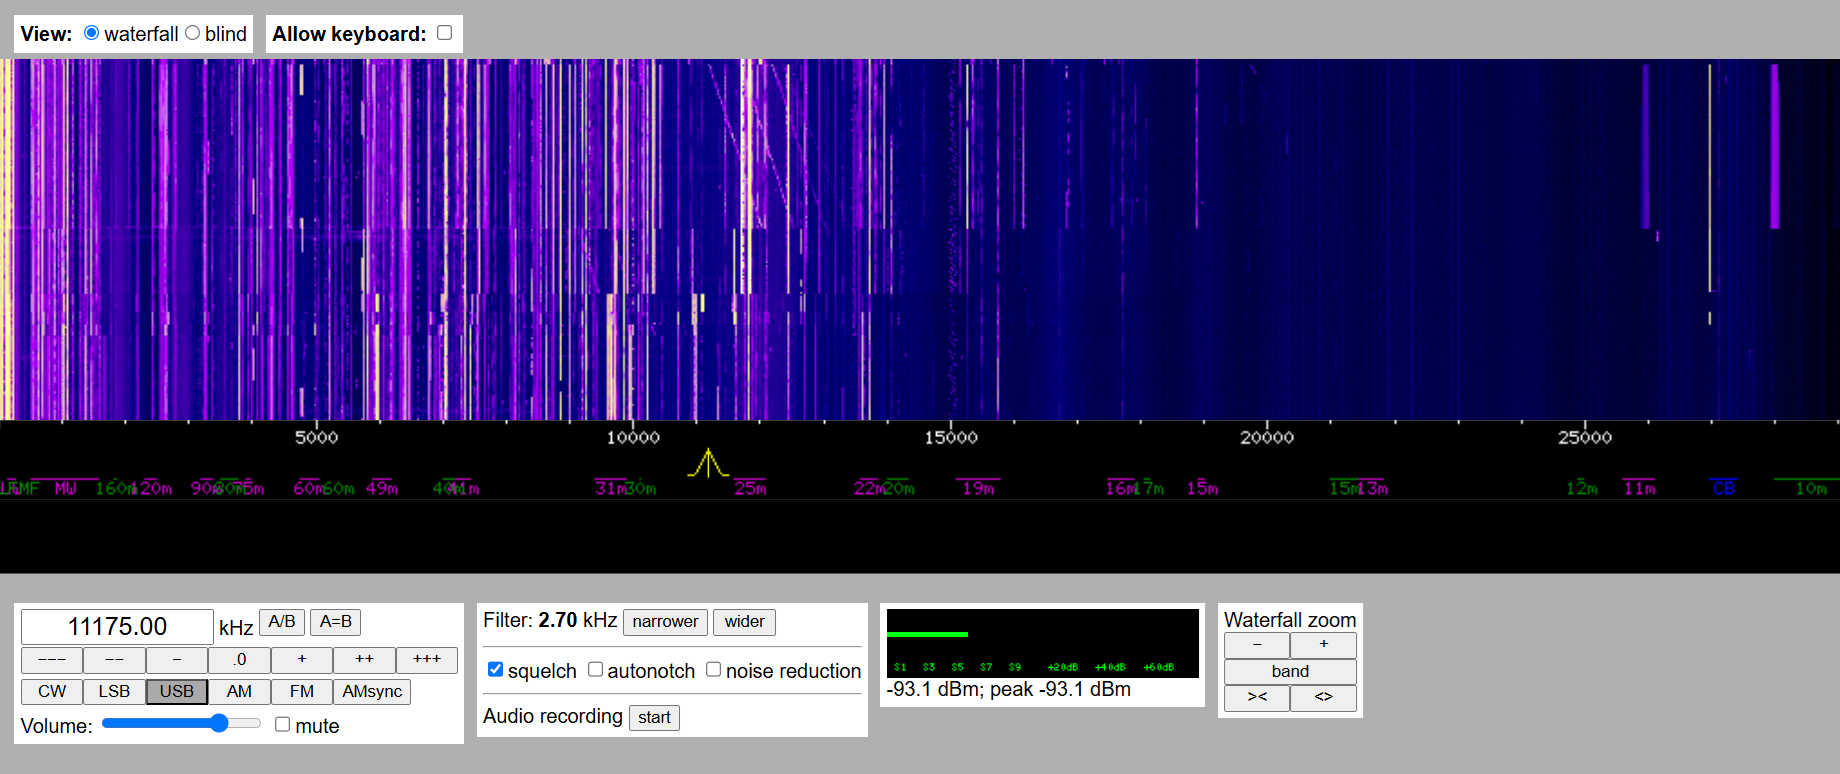
Task: Switch to AM mode
Action: (x=239, y=692)
